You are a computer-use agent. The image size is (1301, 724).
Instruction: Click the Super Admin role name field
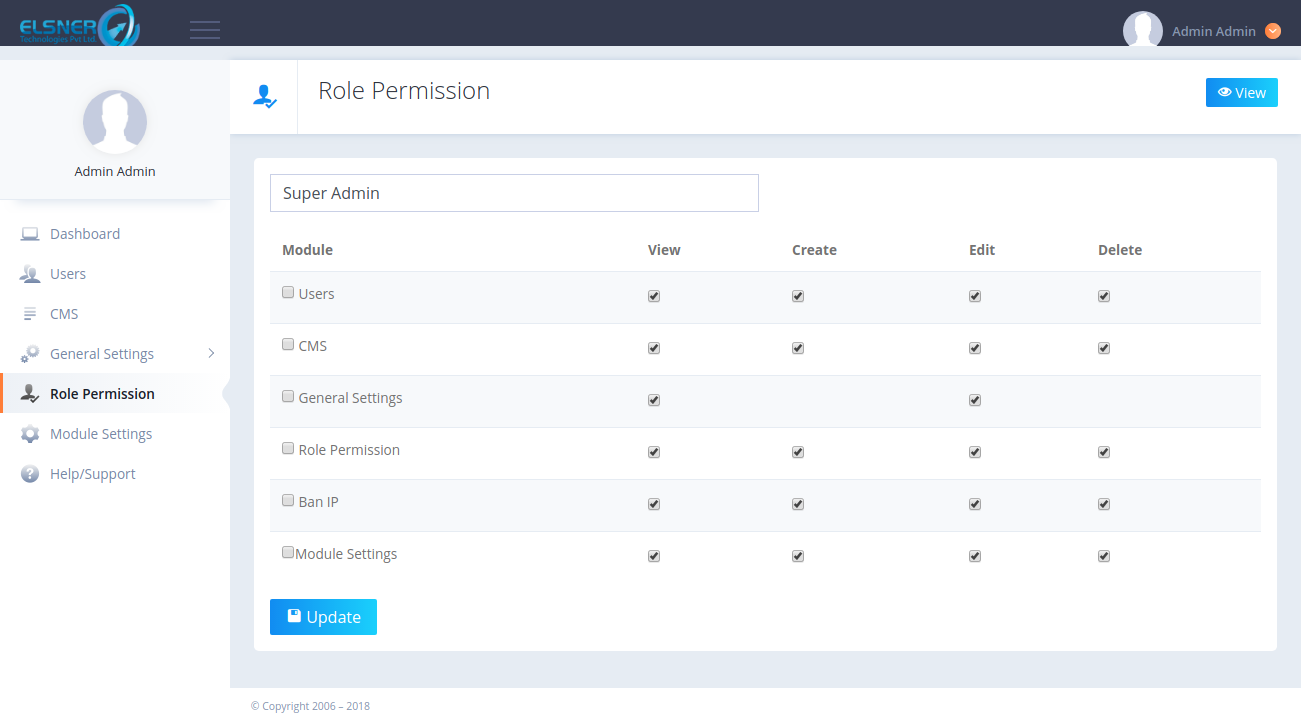(514, 193)
